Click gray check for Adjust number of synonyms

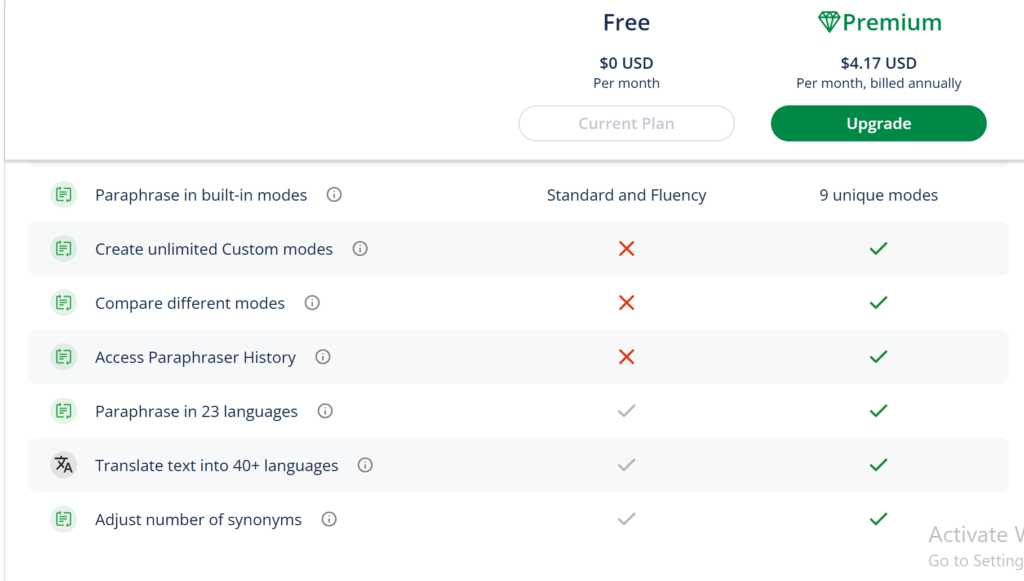pyautogui.click(x=626, y=520)
